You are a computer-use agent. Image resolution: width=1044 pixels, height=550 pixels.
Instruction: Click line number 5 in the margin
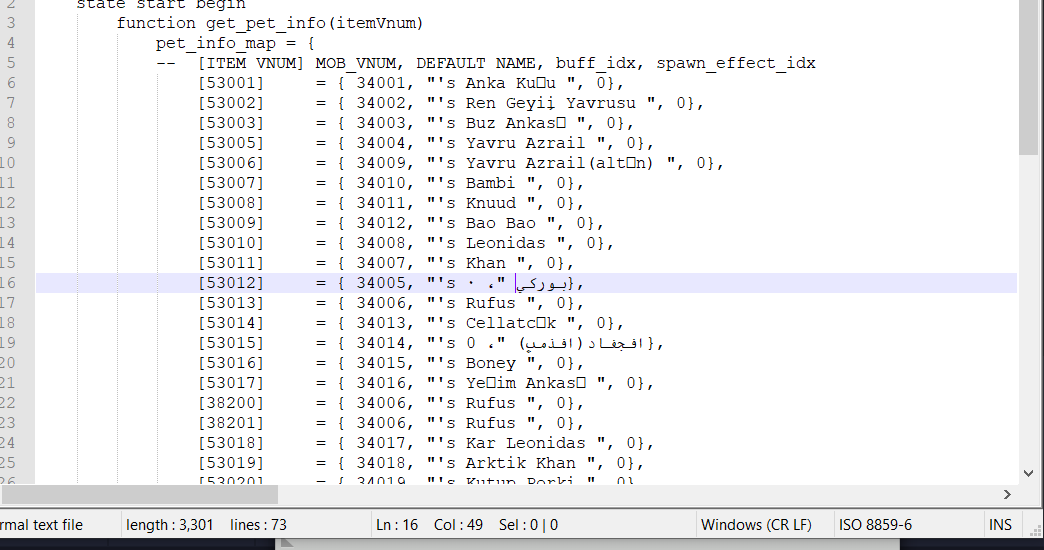pyautogui.click(x=11, y=63)
